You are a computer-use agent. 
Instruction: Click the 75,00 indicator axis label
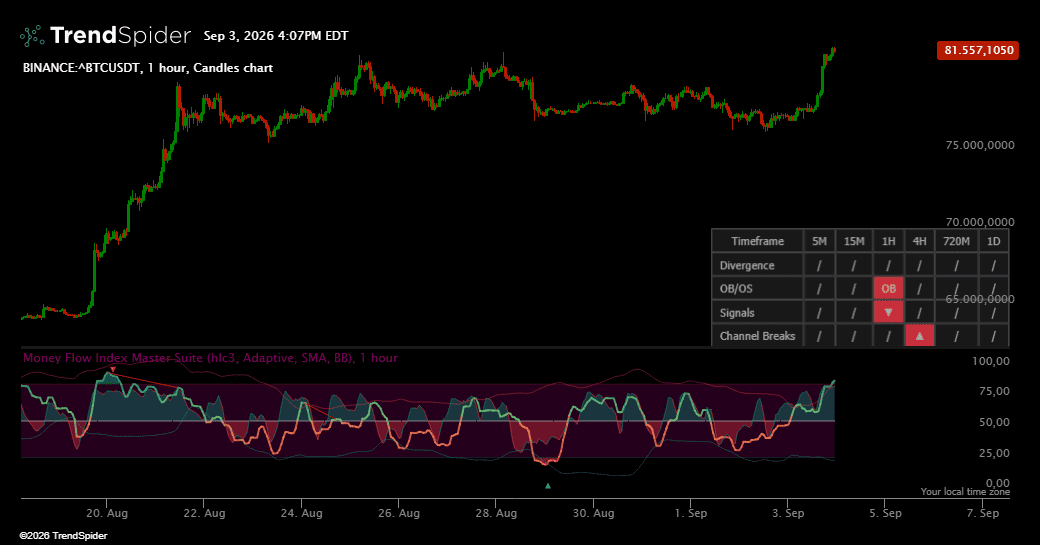994,391
